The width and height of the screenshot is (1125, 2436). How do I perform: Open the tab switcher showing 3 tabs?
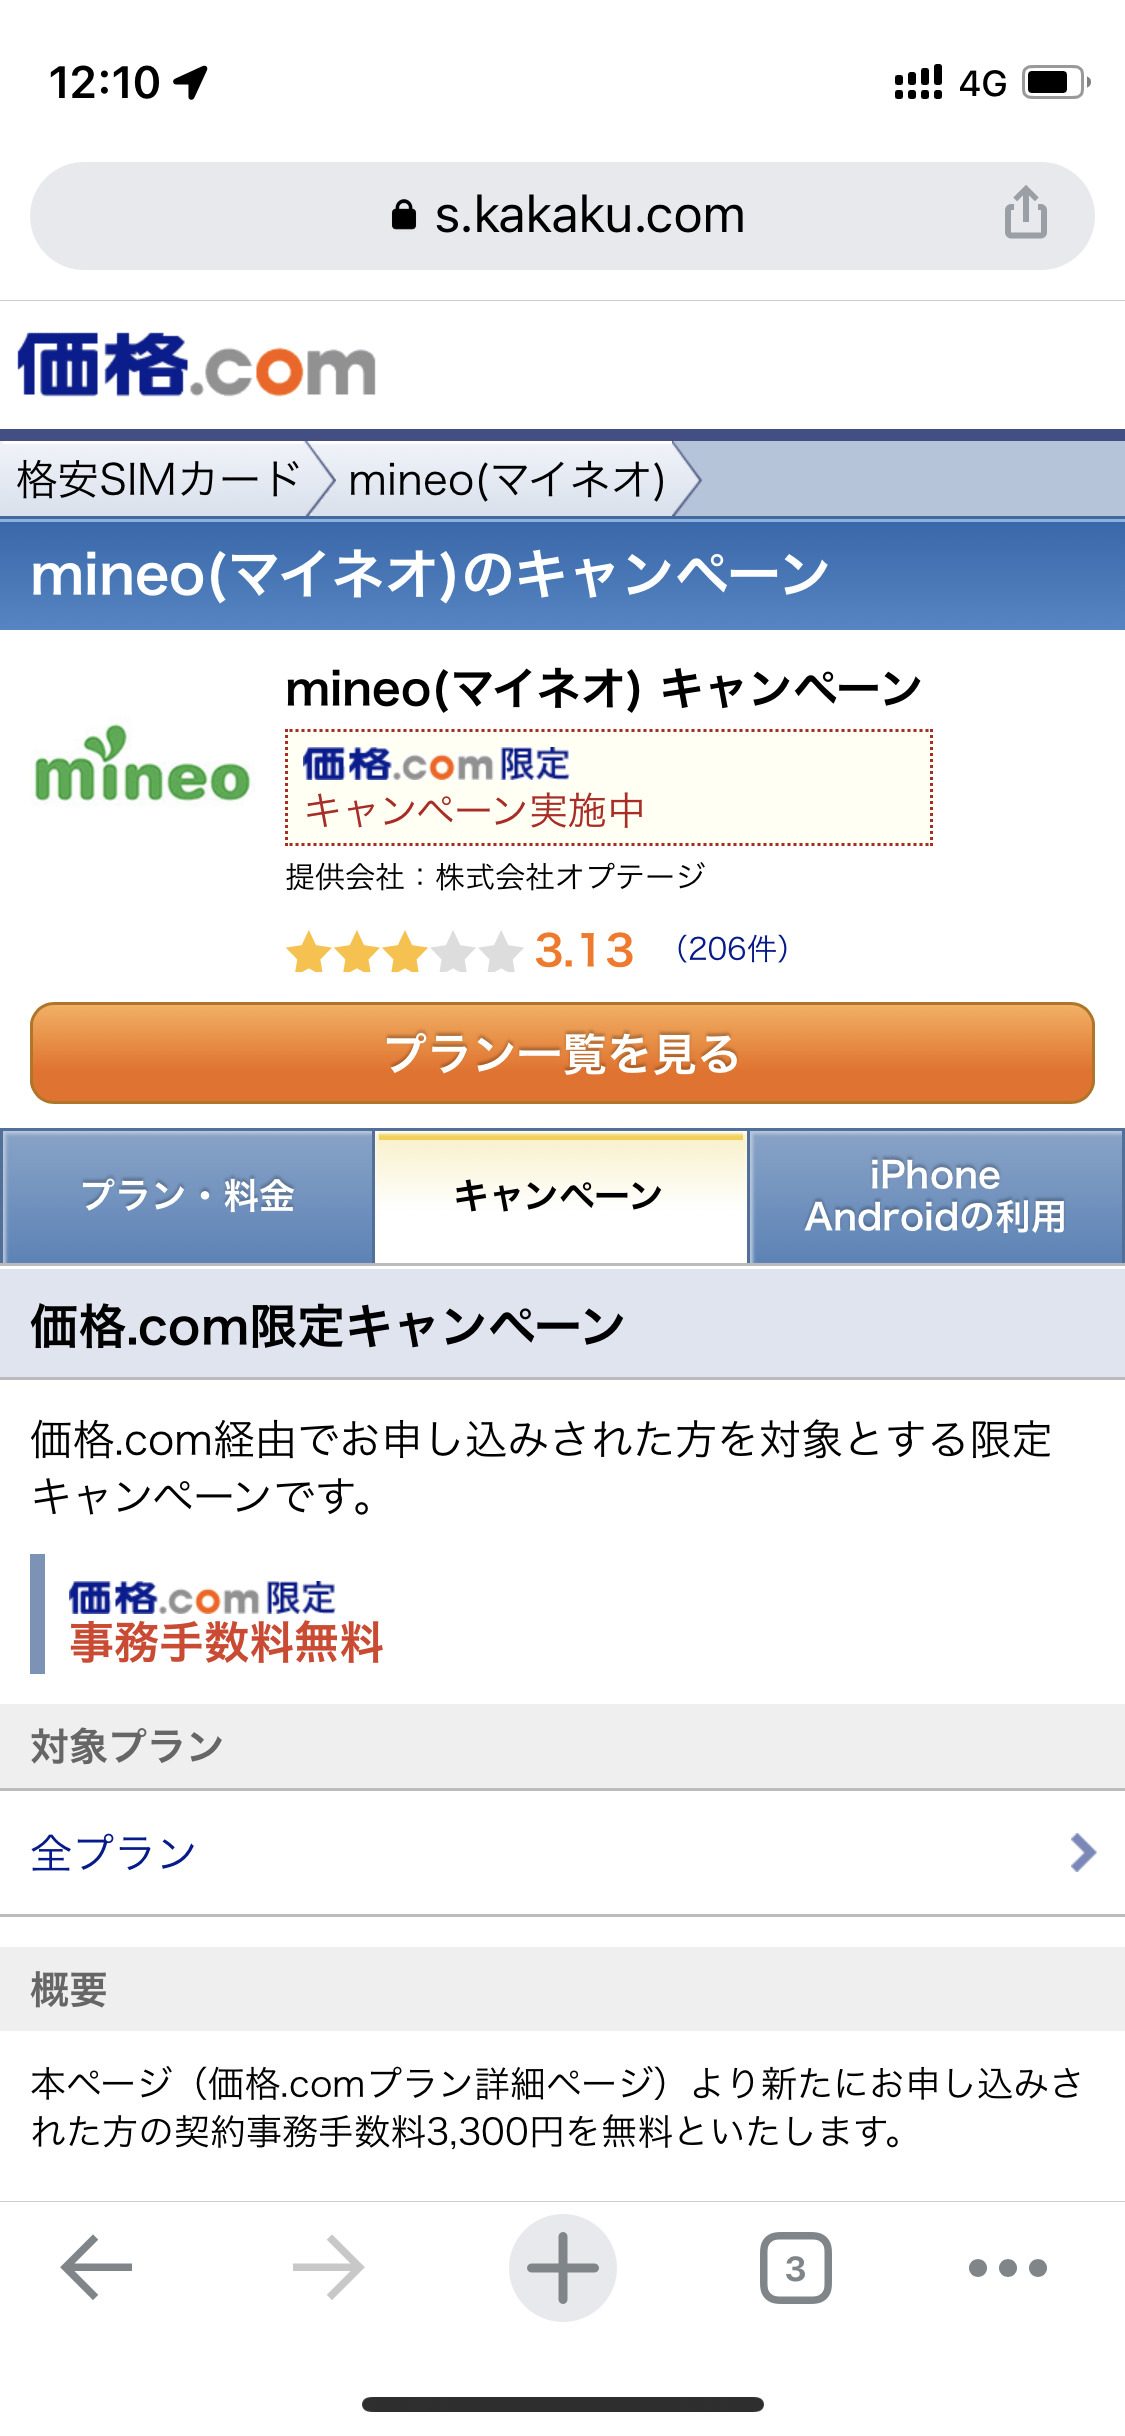coord(795,2267)
